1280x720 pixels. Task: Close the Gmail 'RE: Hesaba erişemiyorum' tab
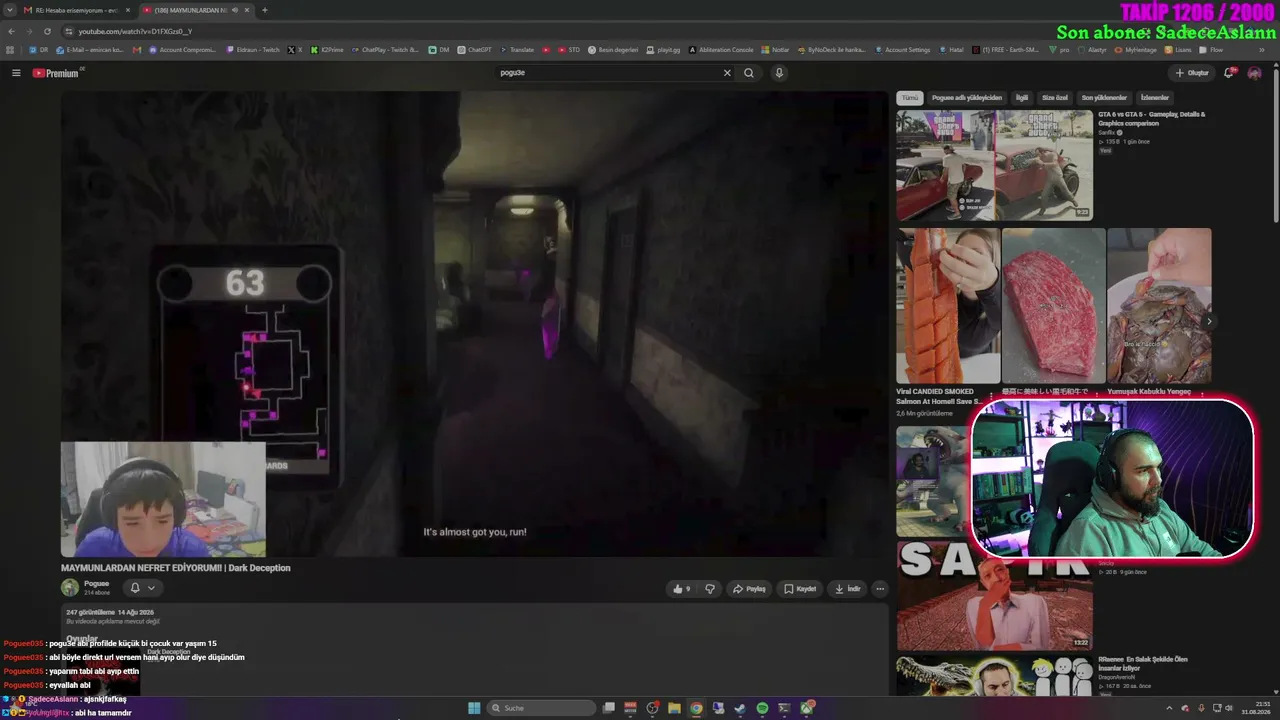pos(127,10)
